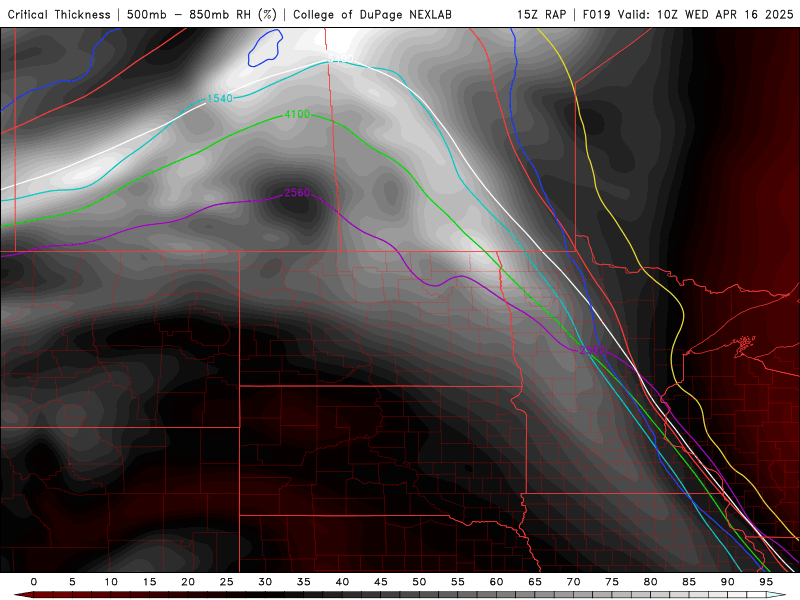
Task: Click the "95" tick on the RH color scale
Action: [x=766, y=582]
